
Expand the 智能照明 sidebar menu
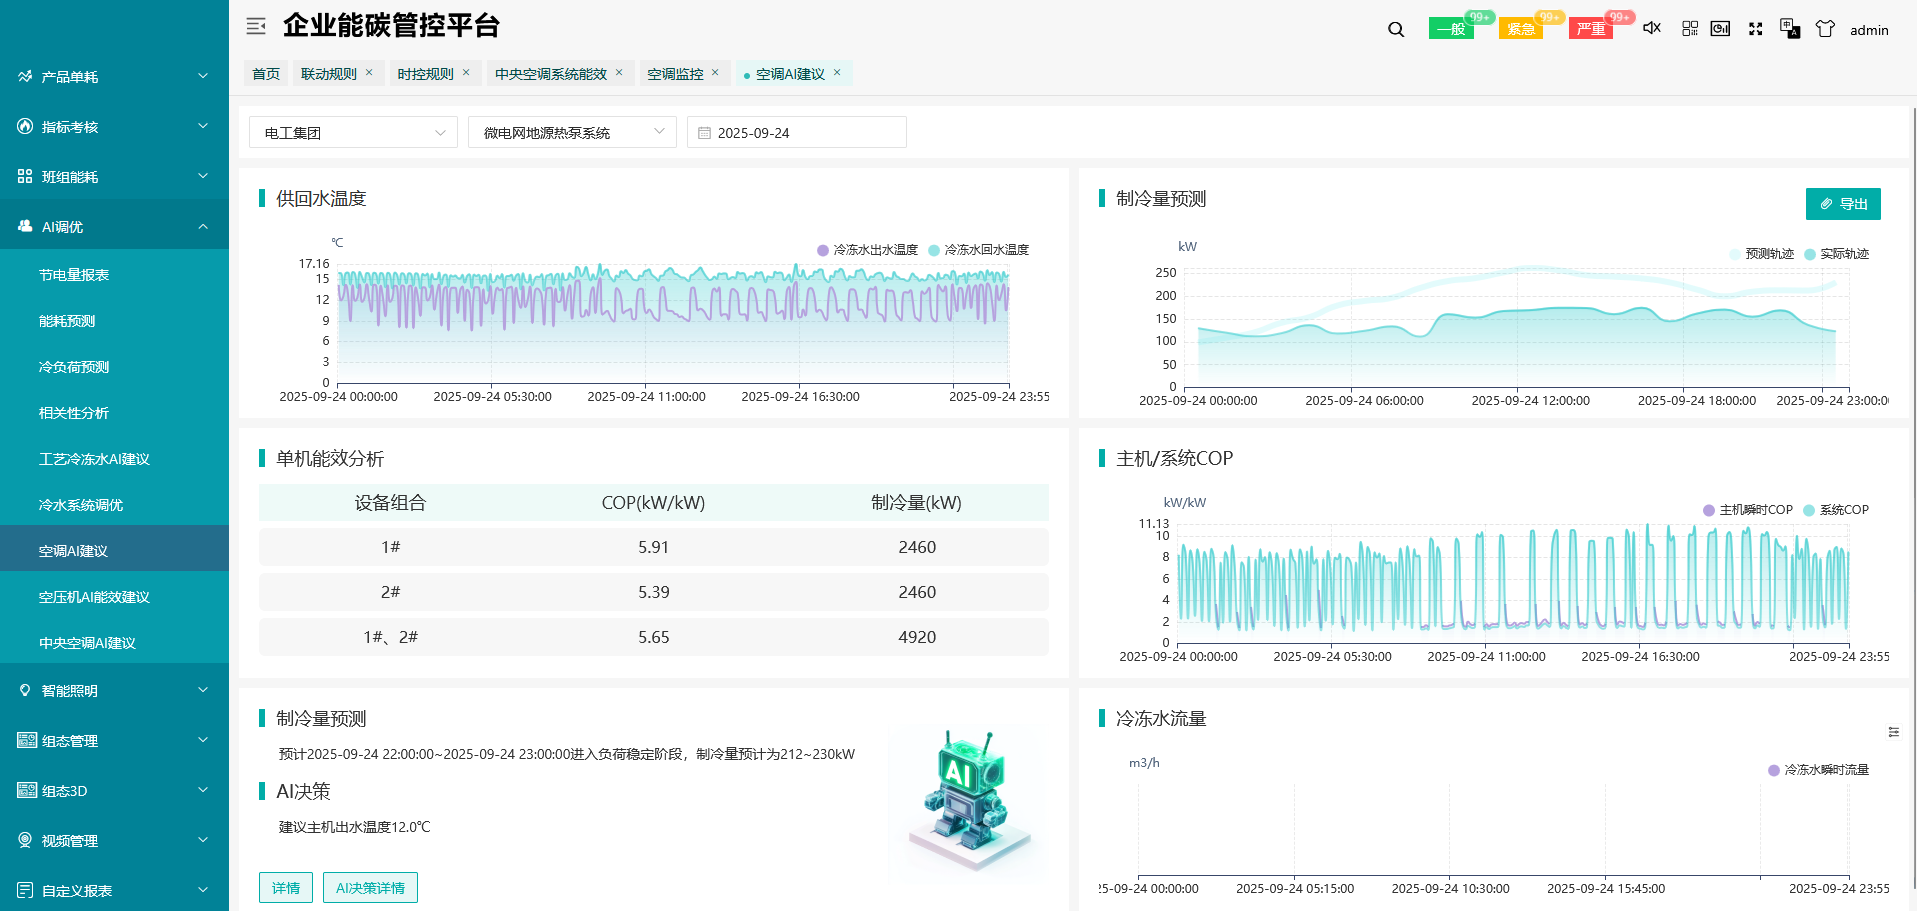114,691
